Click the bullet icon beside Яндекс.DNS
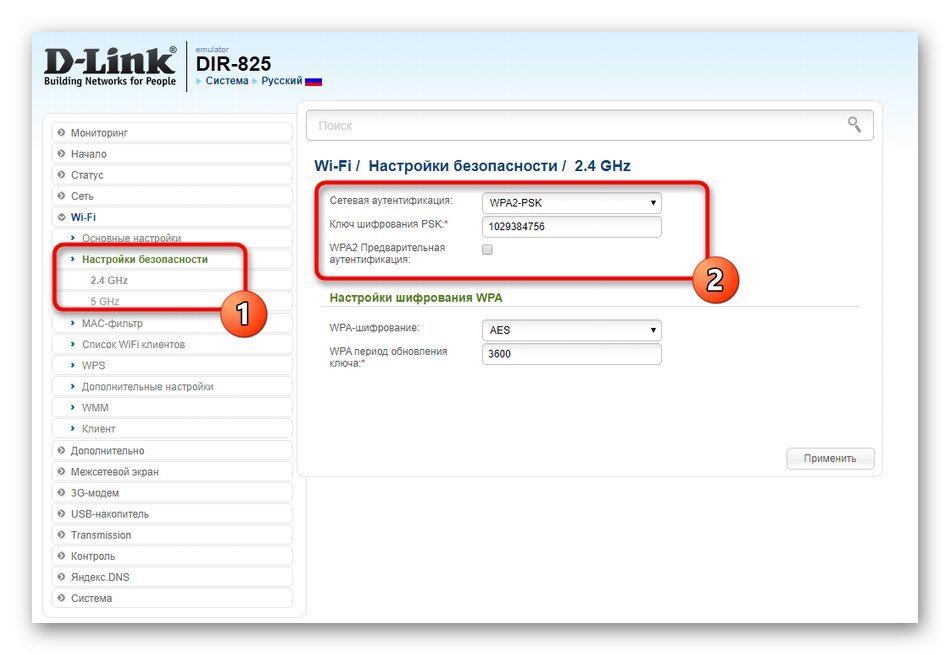Viewport: 950px width, 655px height. pos(61,577)
